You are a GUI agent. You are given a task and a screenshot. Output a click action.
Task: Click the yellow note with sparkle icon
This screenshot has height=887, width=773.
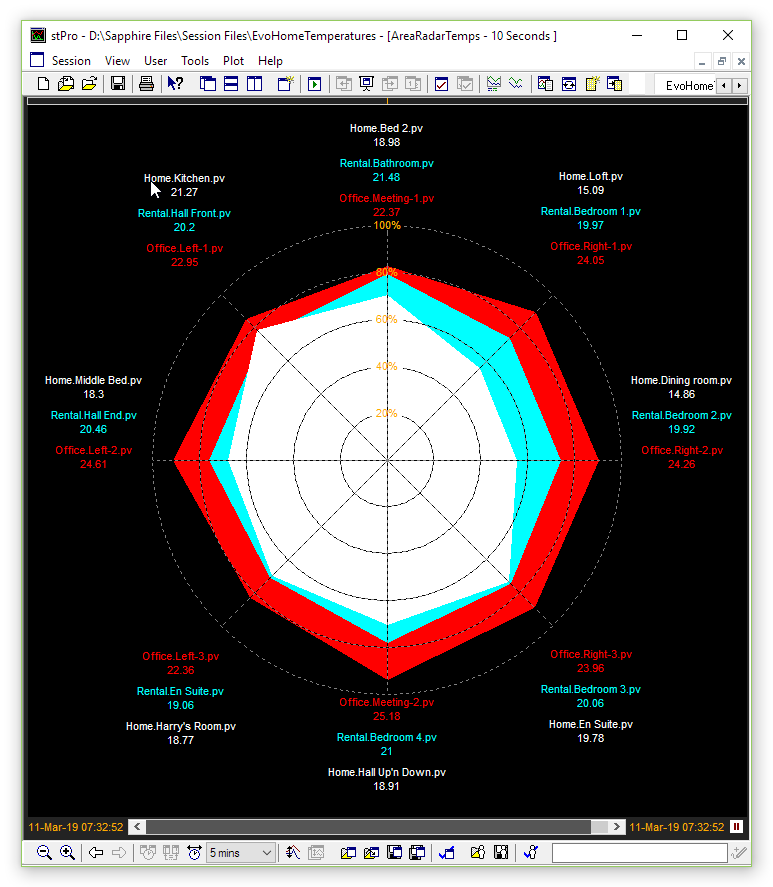click(592, 84)
